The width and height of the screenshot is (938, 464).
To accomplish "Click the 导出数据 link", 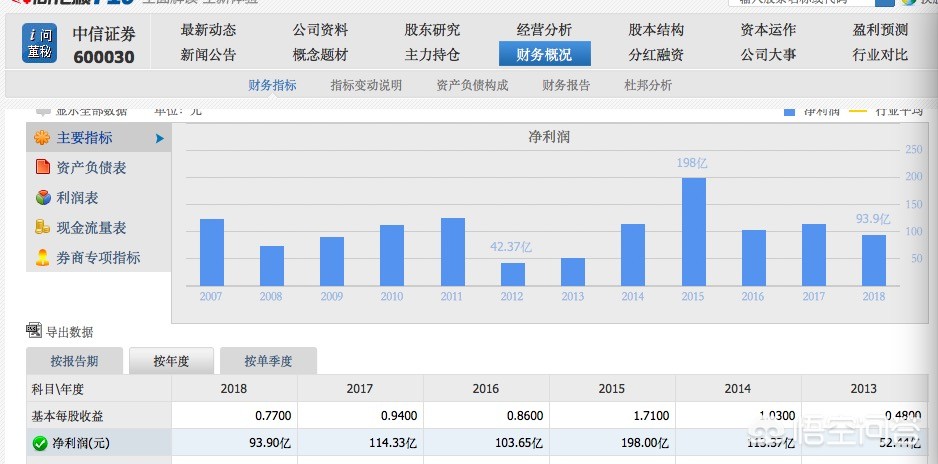I will pos(69,332).
